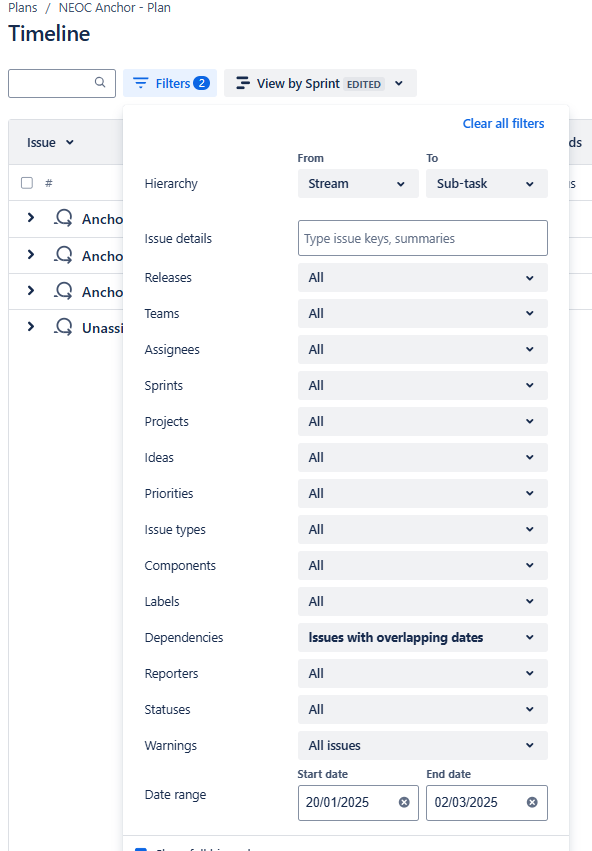Click Clear all filters link

(x=503, y=124)
